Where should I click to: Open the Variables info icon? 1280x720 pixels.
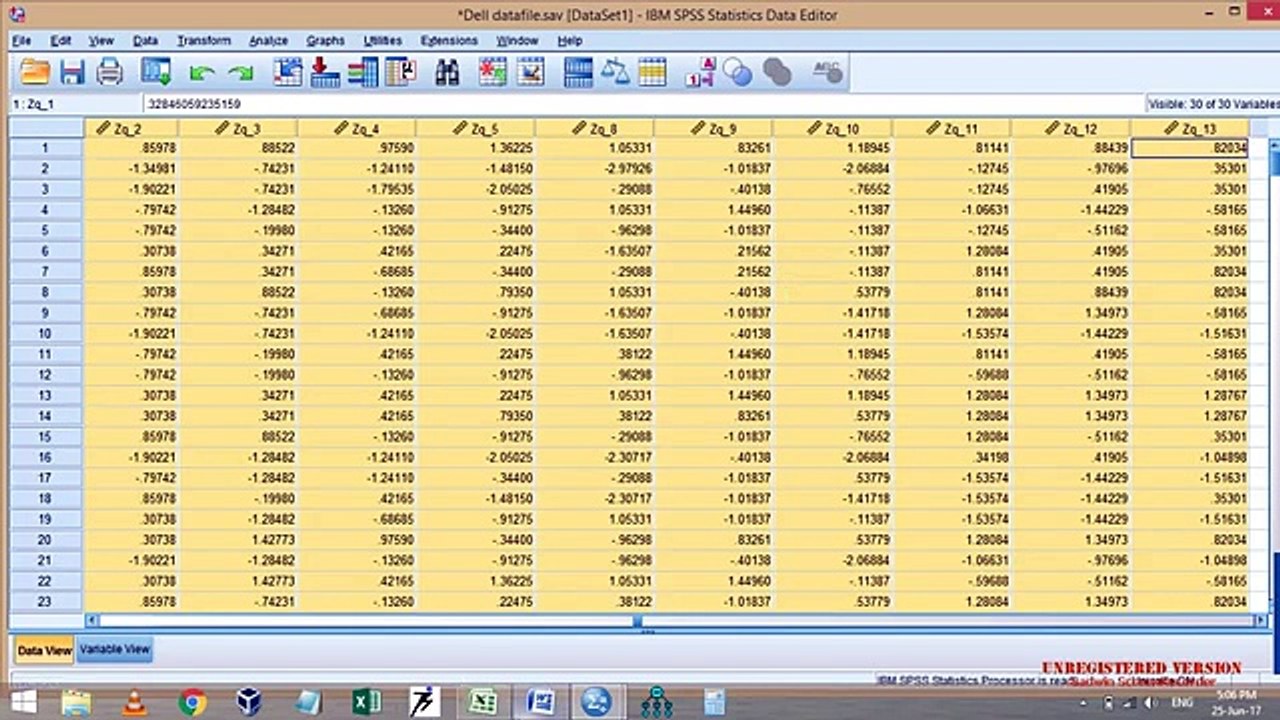pos(362,72)
